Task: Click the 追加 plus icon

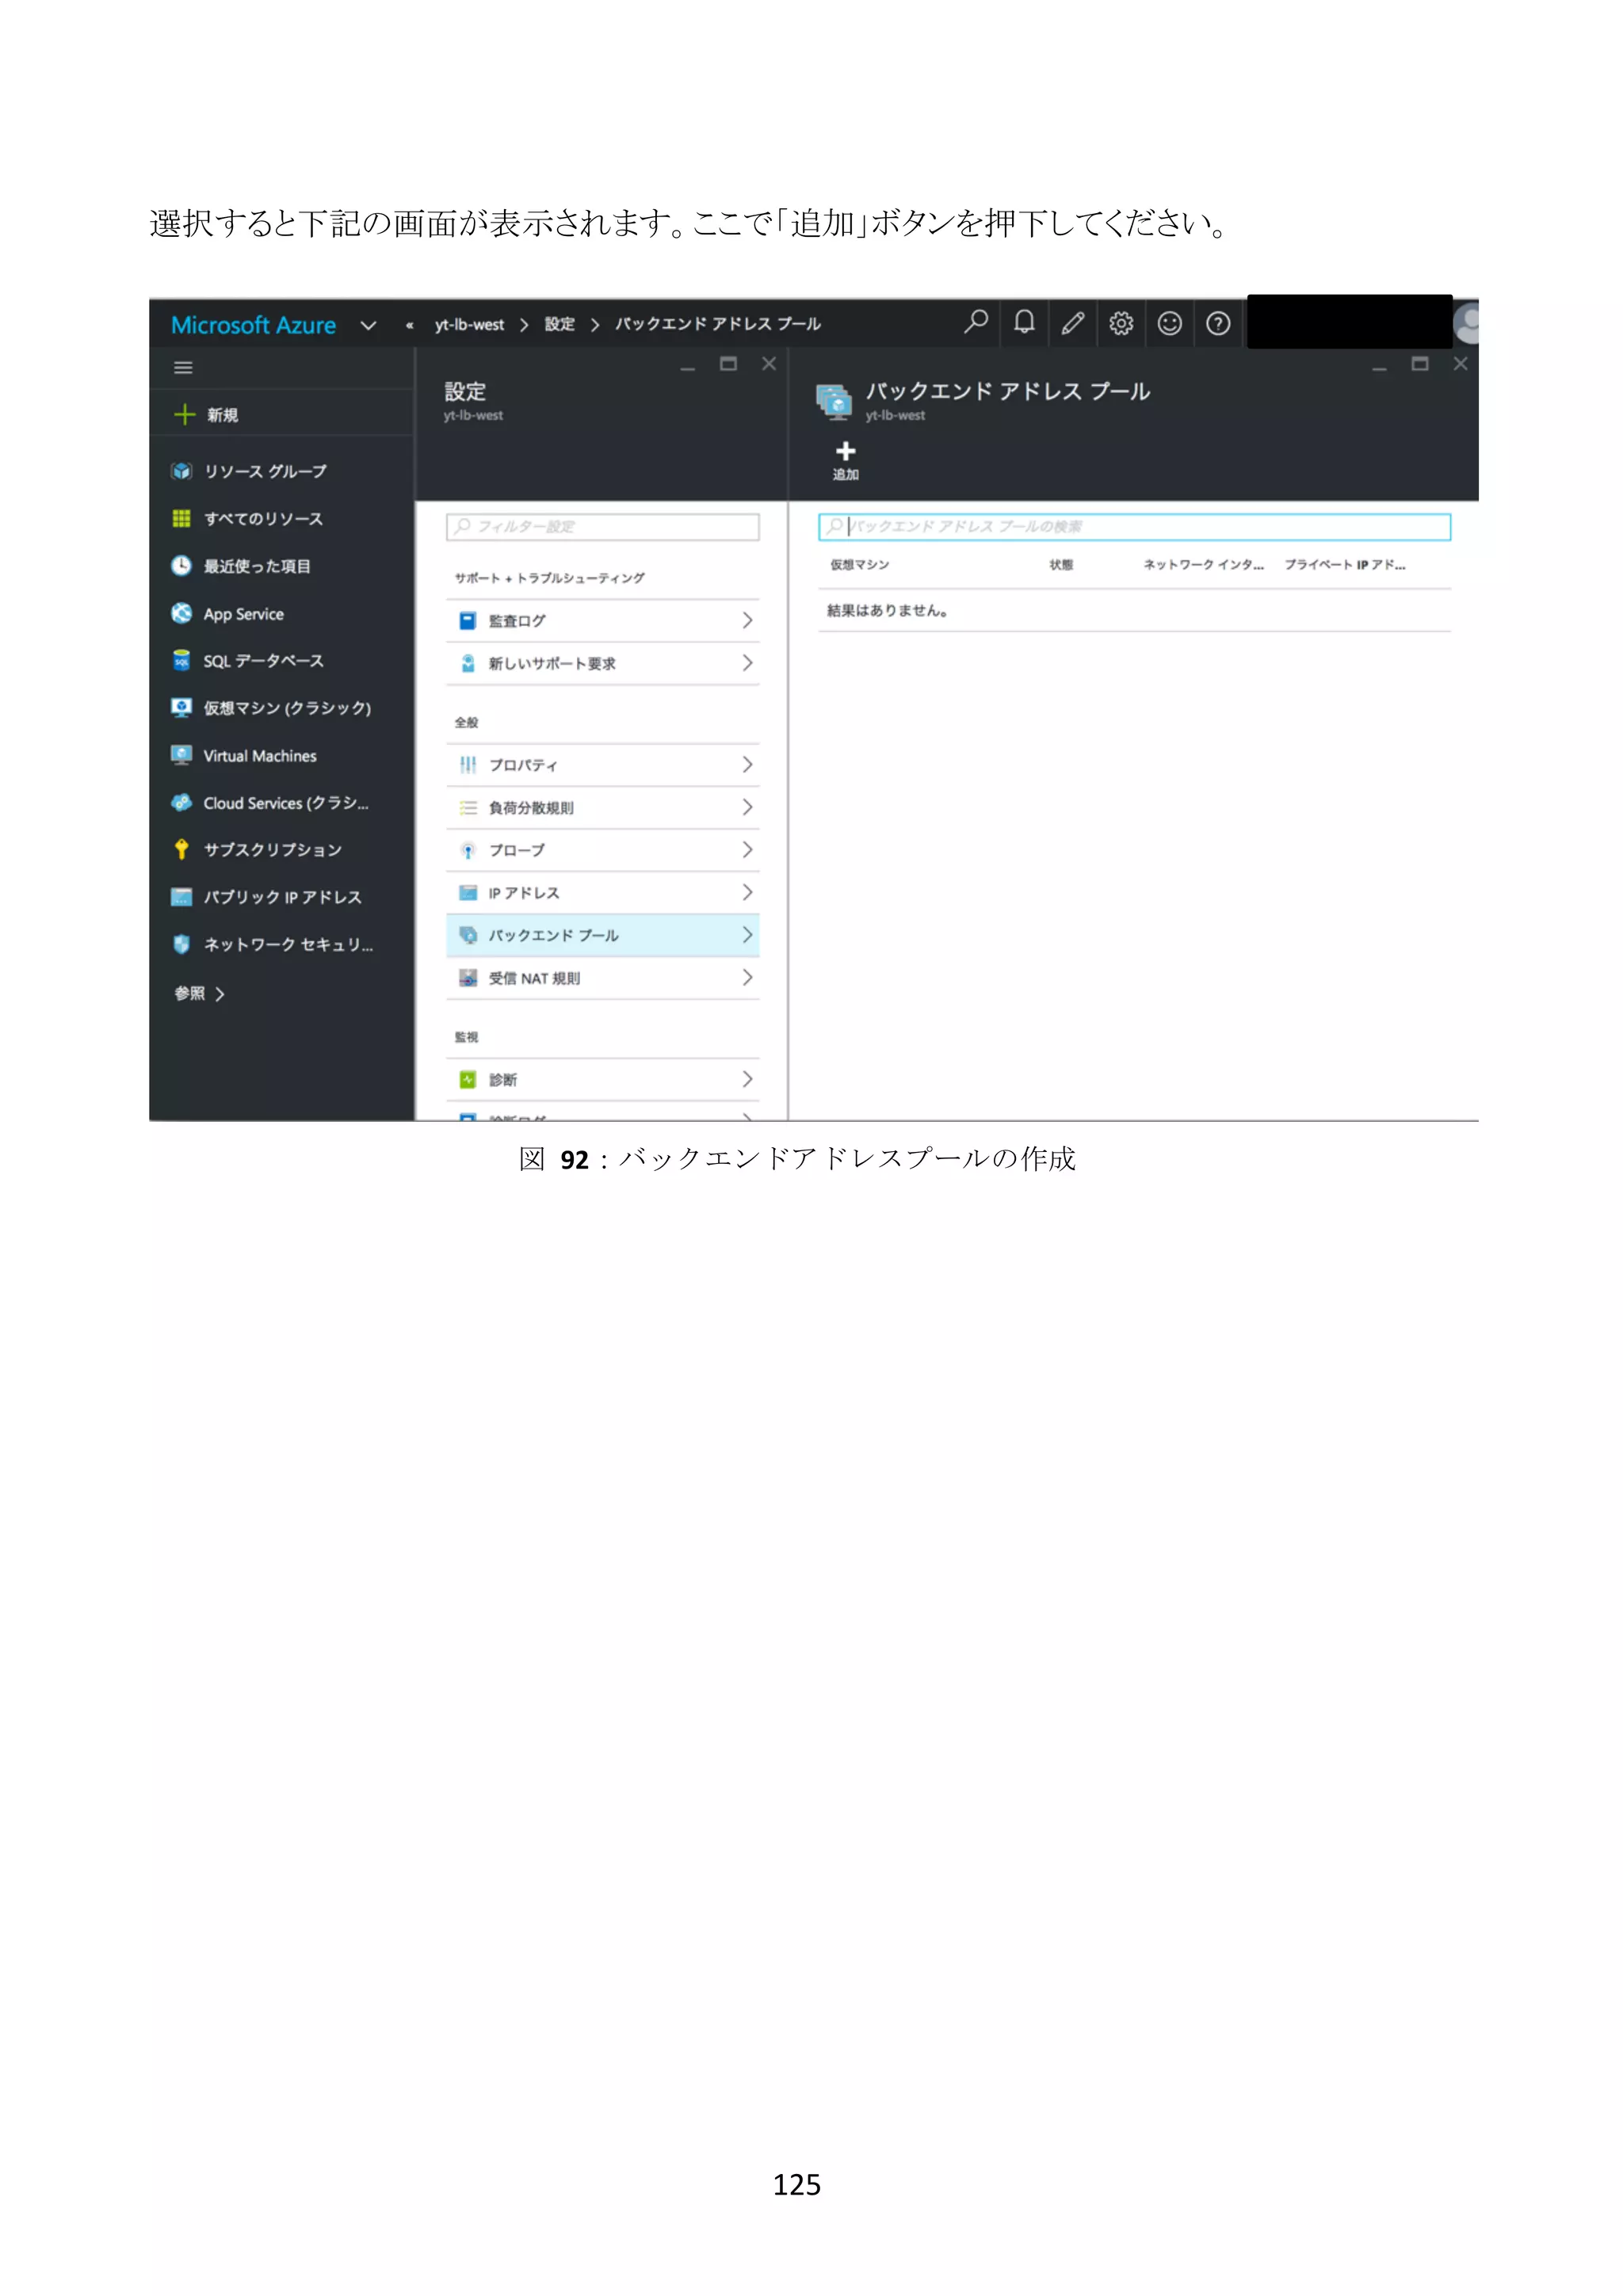Action: click(845, 452)
